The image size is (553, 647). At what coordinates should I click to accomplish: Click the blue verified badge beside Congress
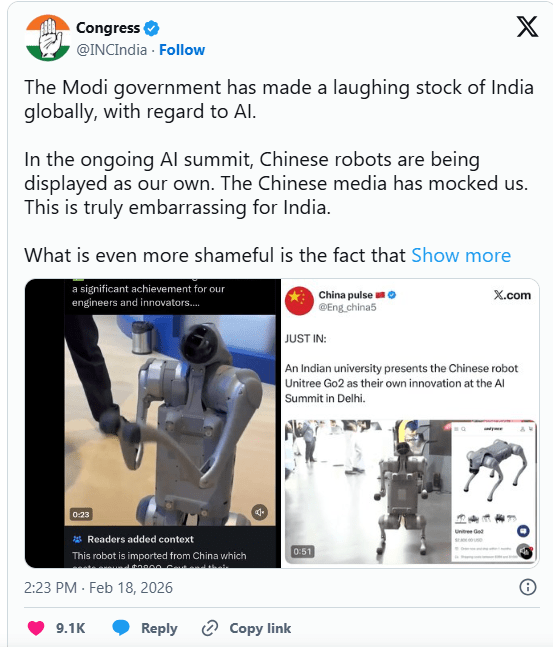(151, 28)
